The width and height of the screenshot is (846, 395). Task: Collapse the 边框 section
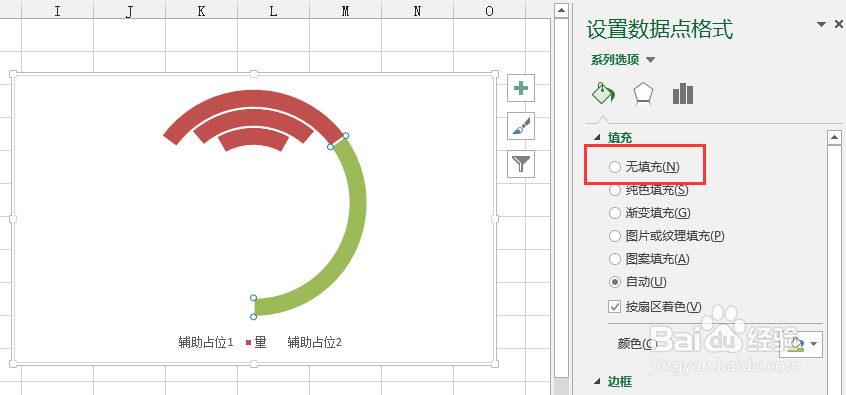coord(597,382)
